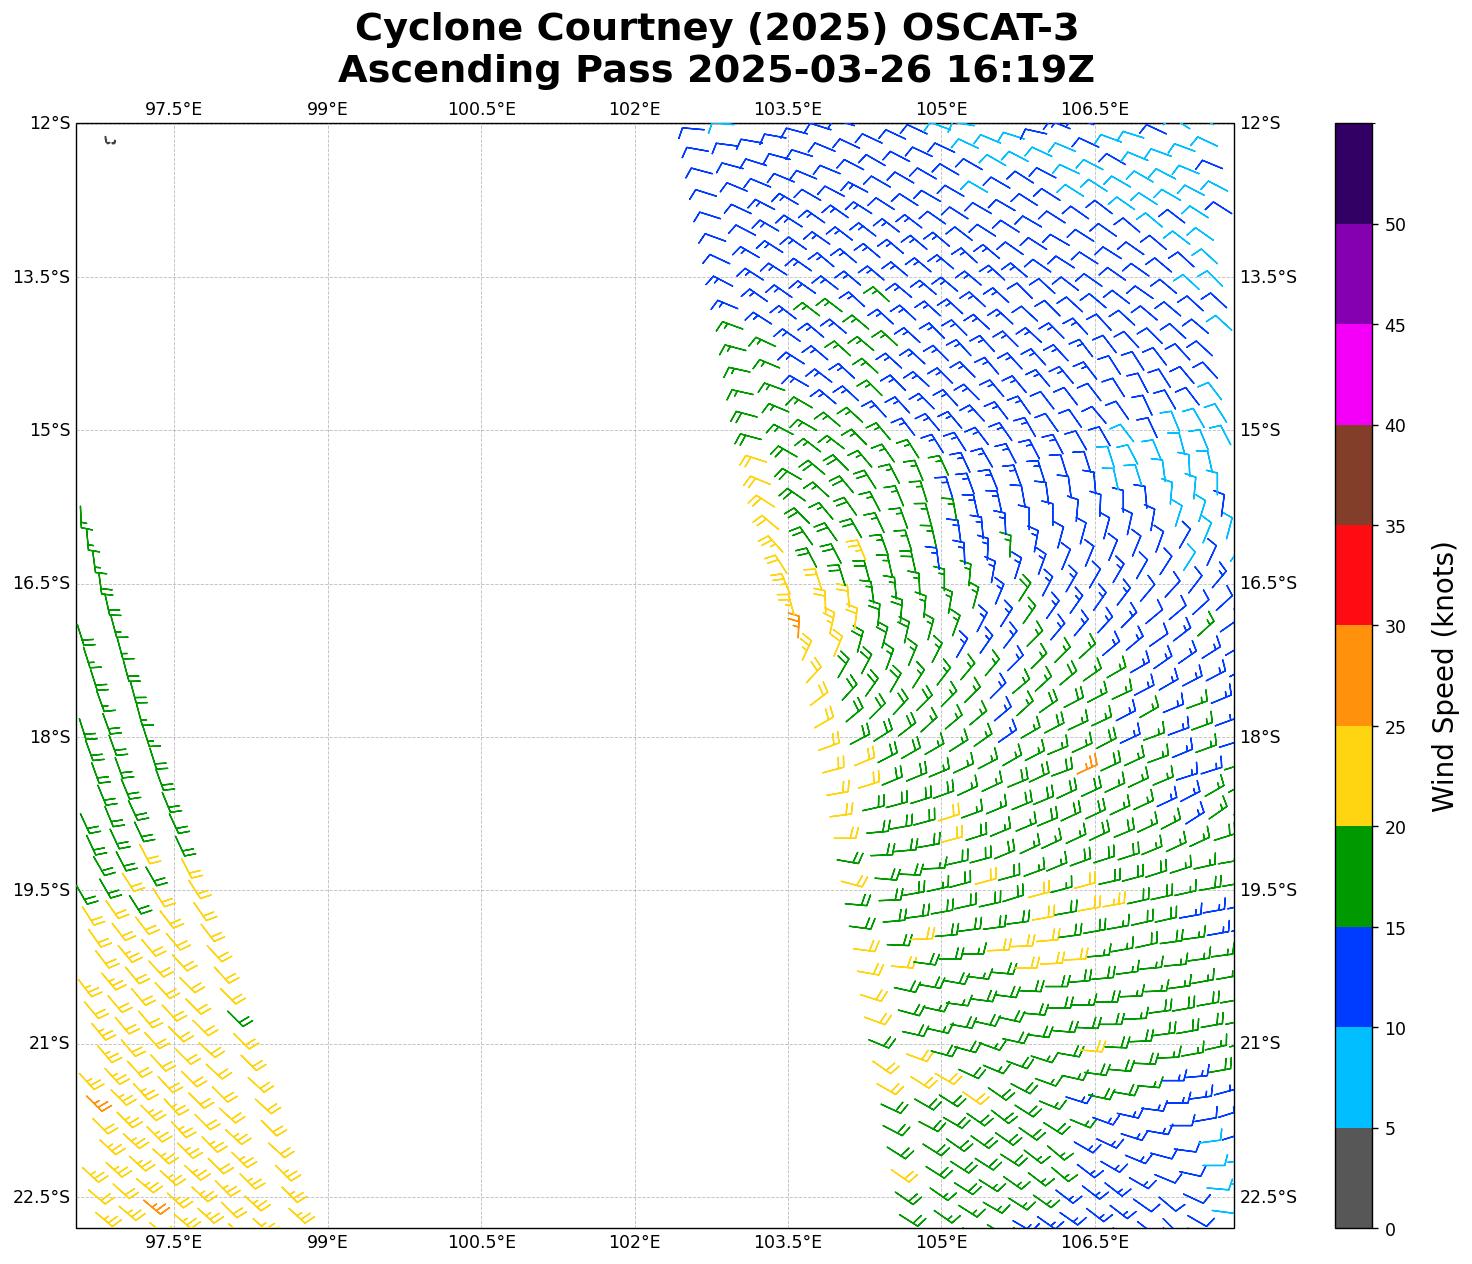1472x1264 pixels.
Task: Click the Cyclone Courtney (2025) OSCAT-3 title
Action: [x=716, y=28]
